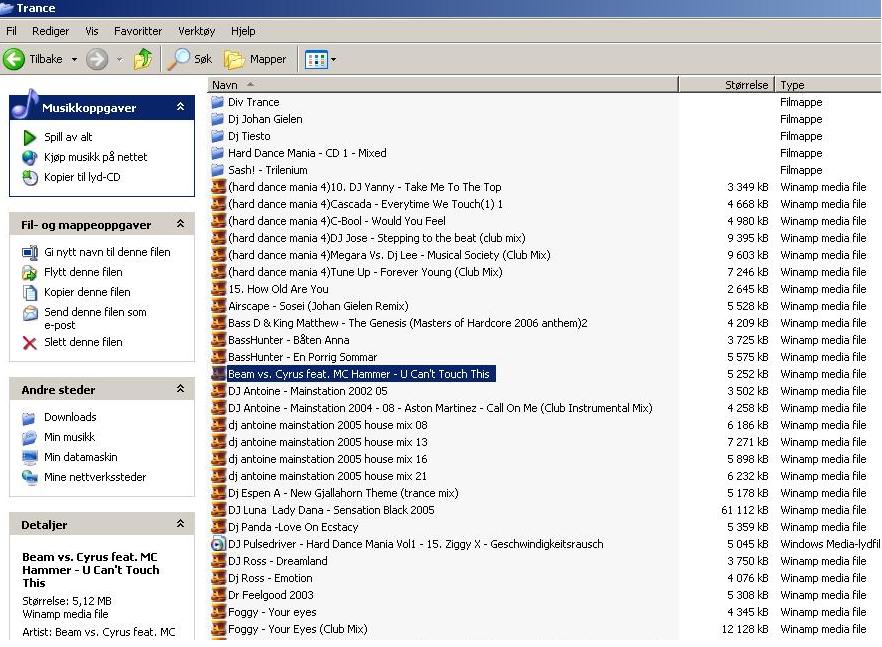Click the Flytt denne filen icon

29,273
